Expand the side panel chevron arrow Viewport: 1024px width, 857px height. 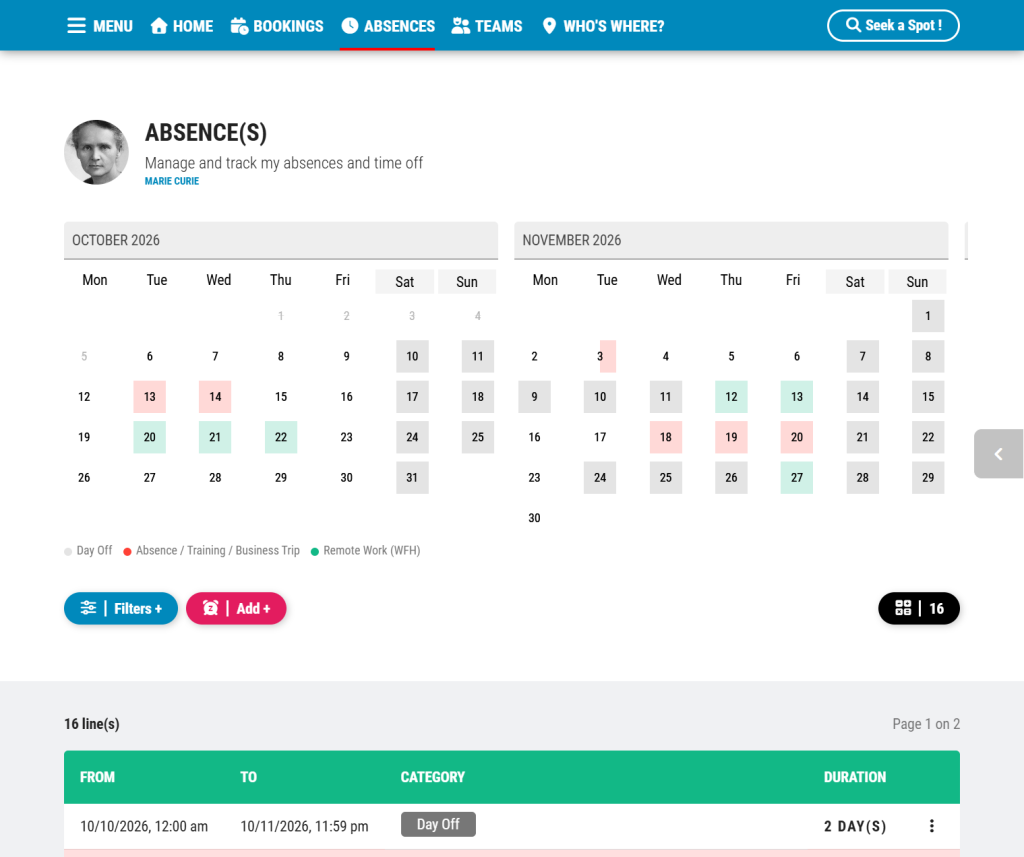coord(999,454)
